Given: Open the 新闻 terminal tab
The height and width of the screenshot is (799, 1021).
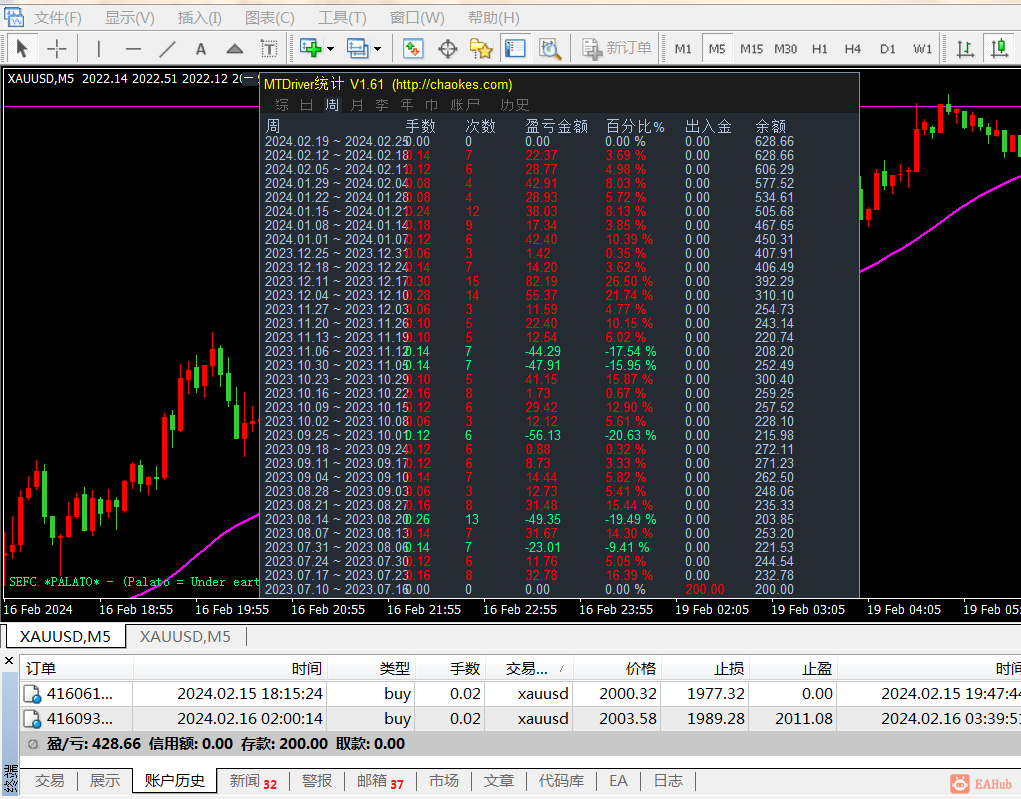Looking at the screenshot, I should [x=253, y=781].
